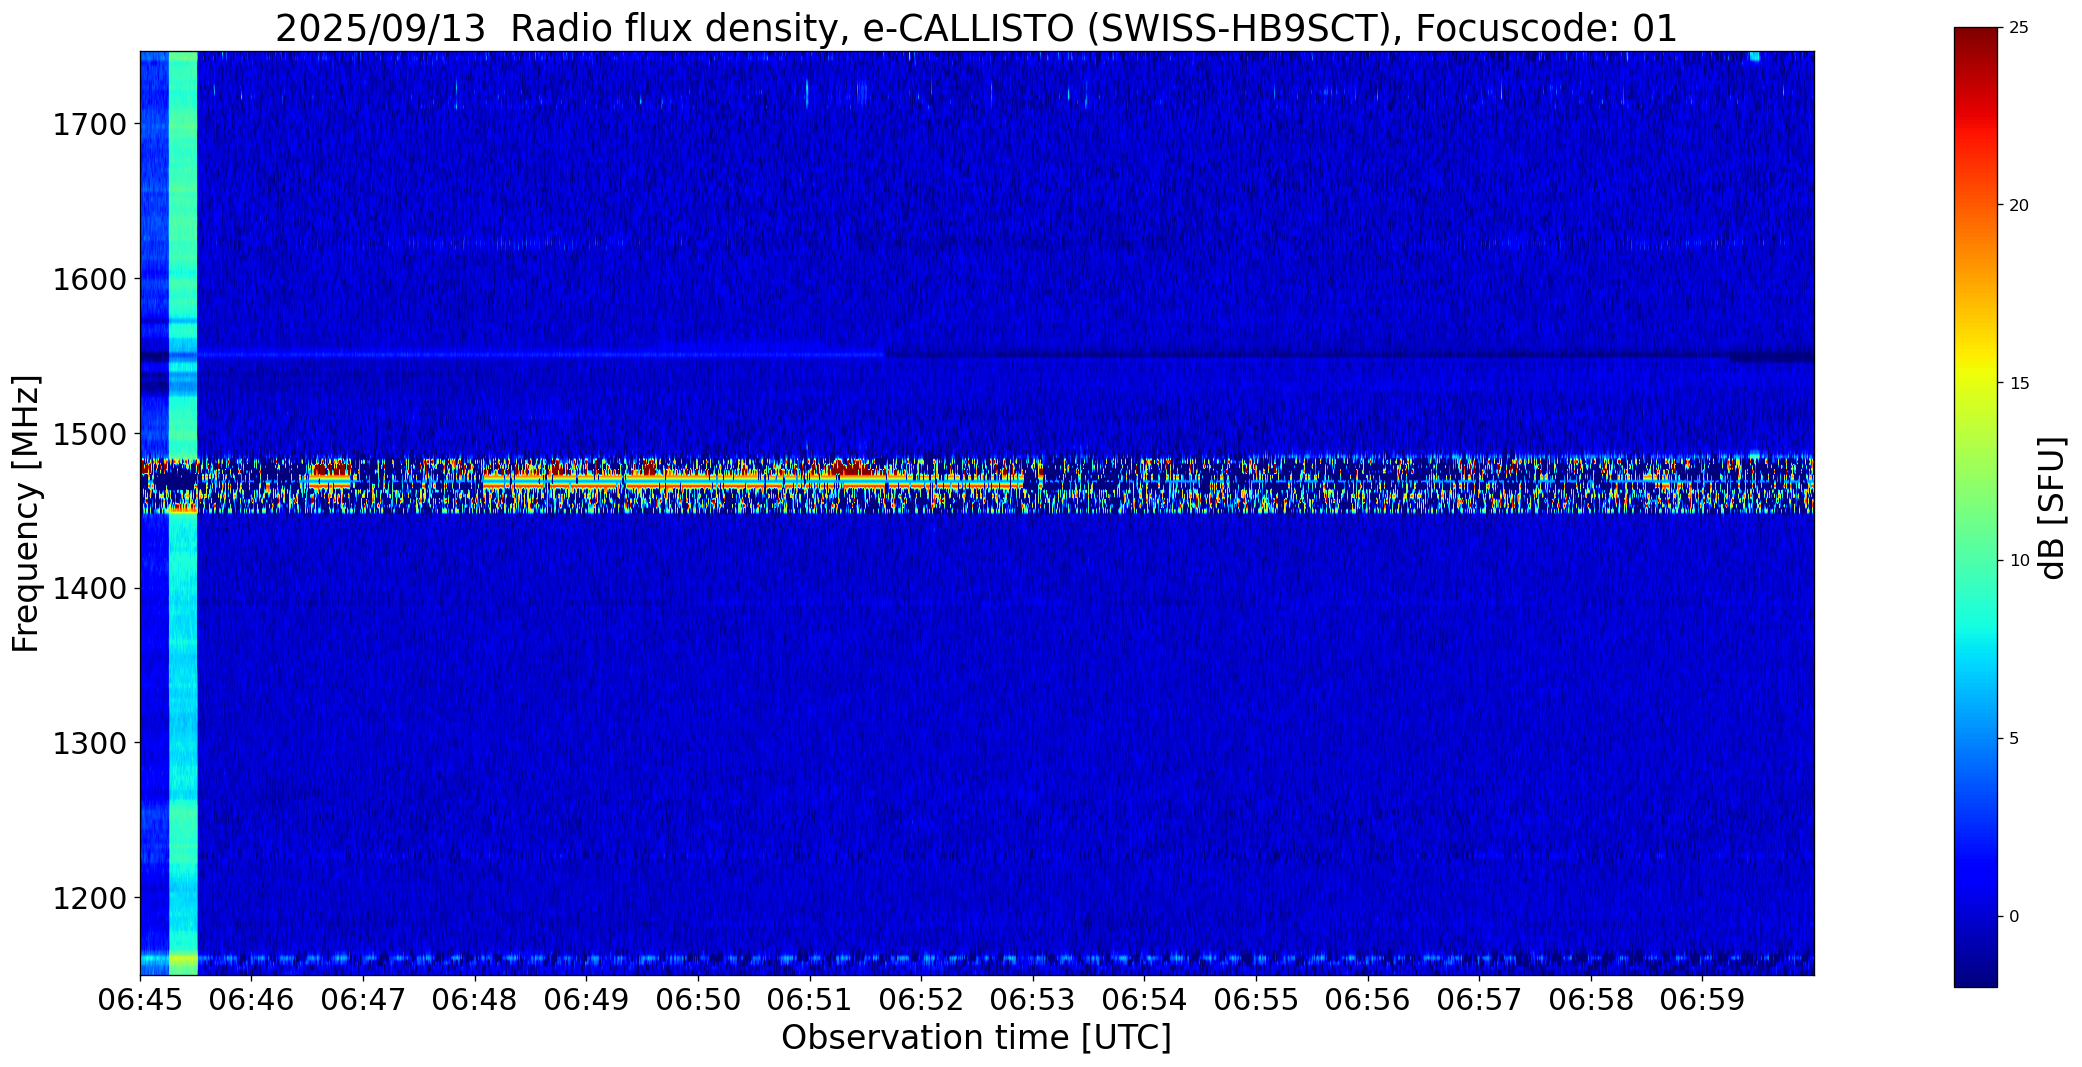Click the dark red top of the colorbar
This screenshot has width=2082, height=1067.
point(1975,45)
